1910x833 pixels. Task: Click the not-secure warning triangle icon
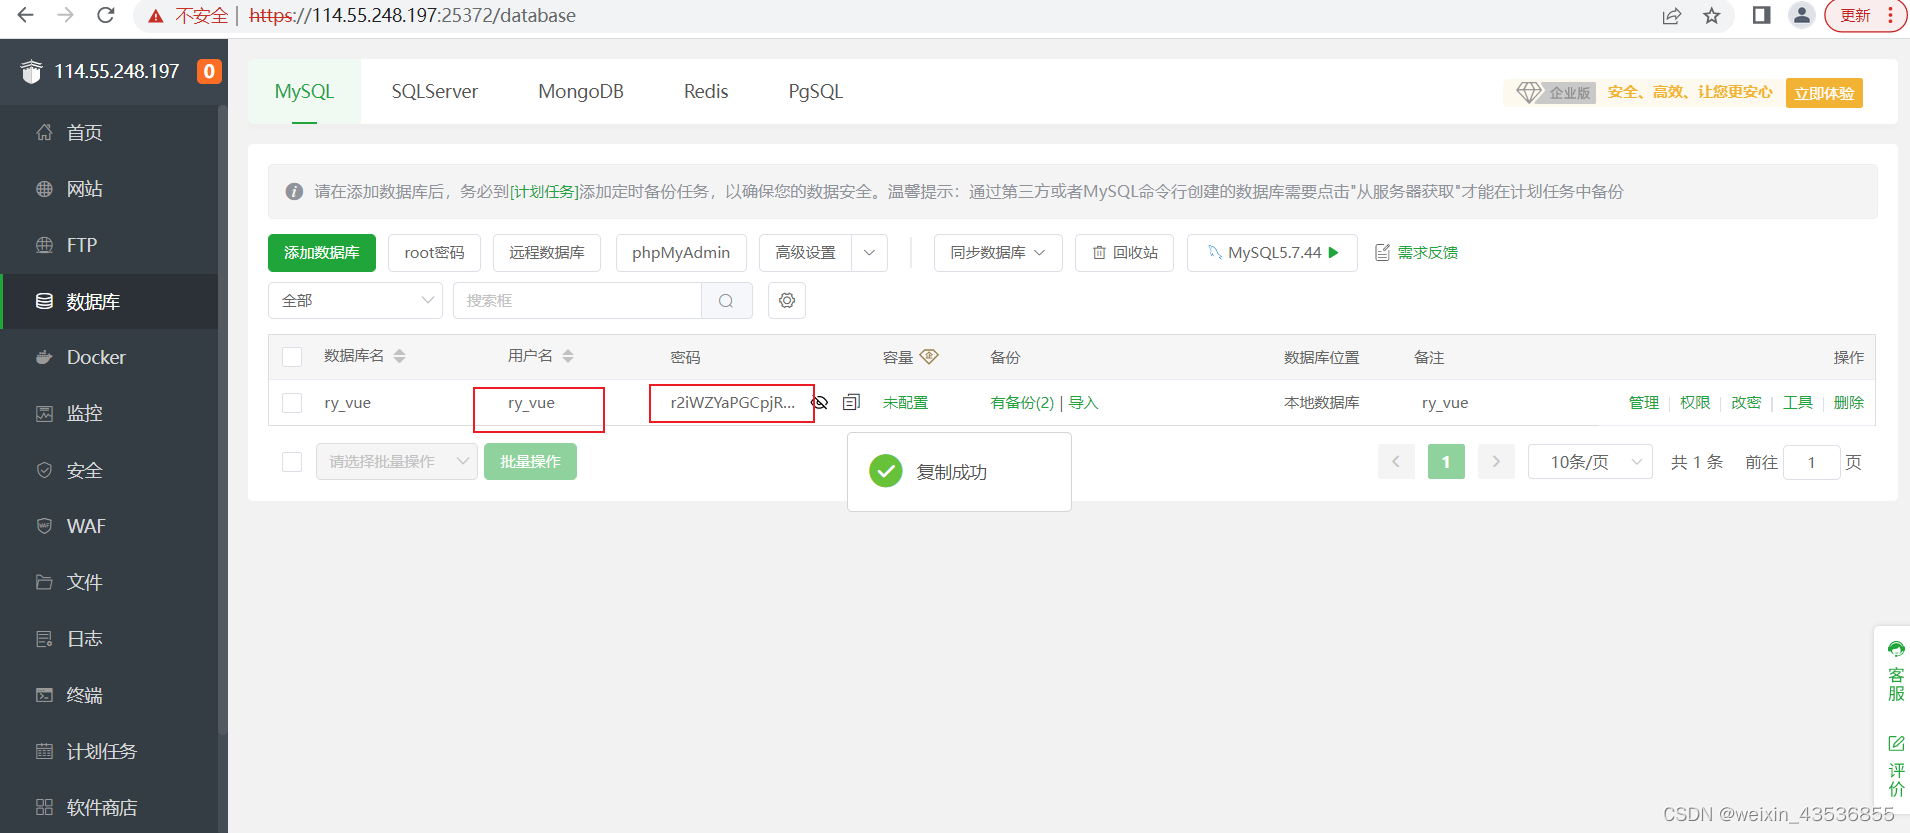pos(155,16)
